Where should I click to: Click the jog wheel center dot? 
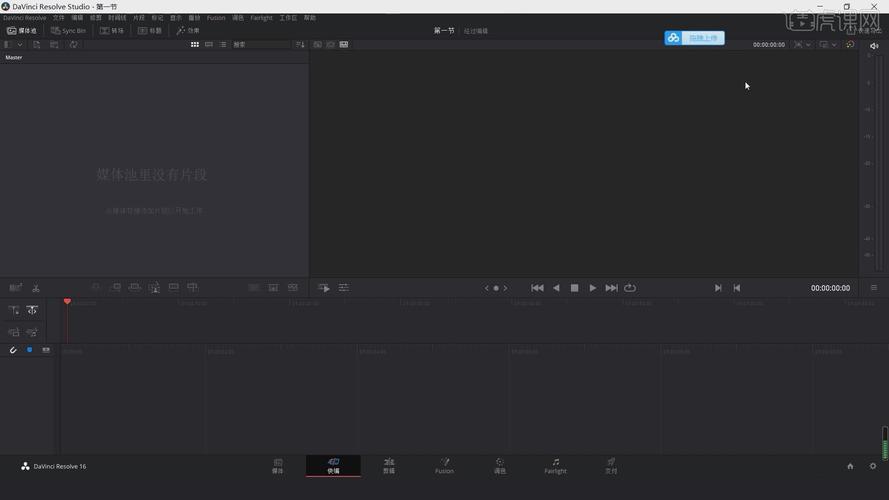[x=496, y=288]
